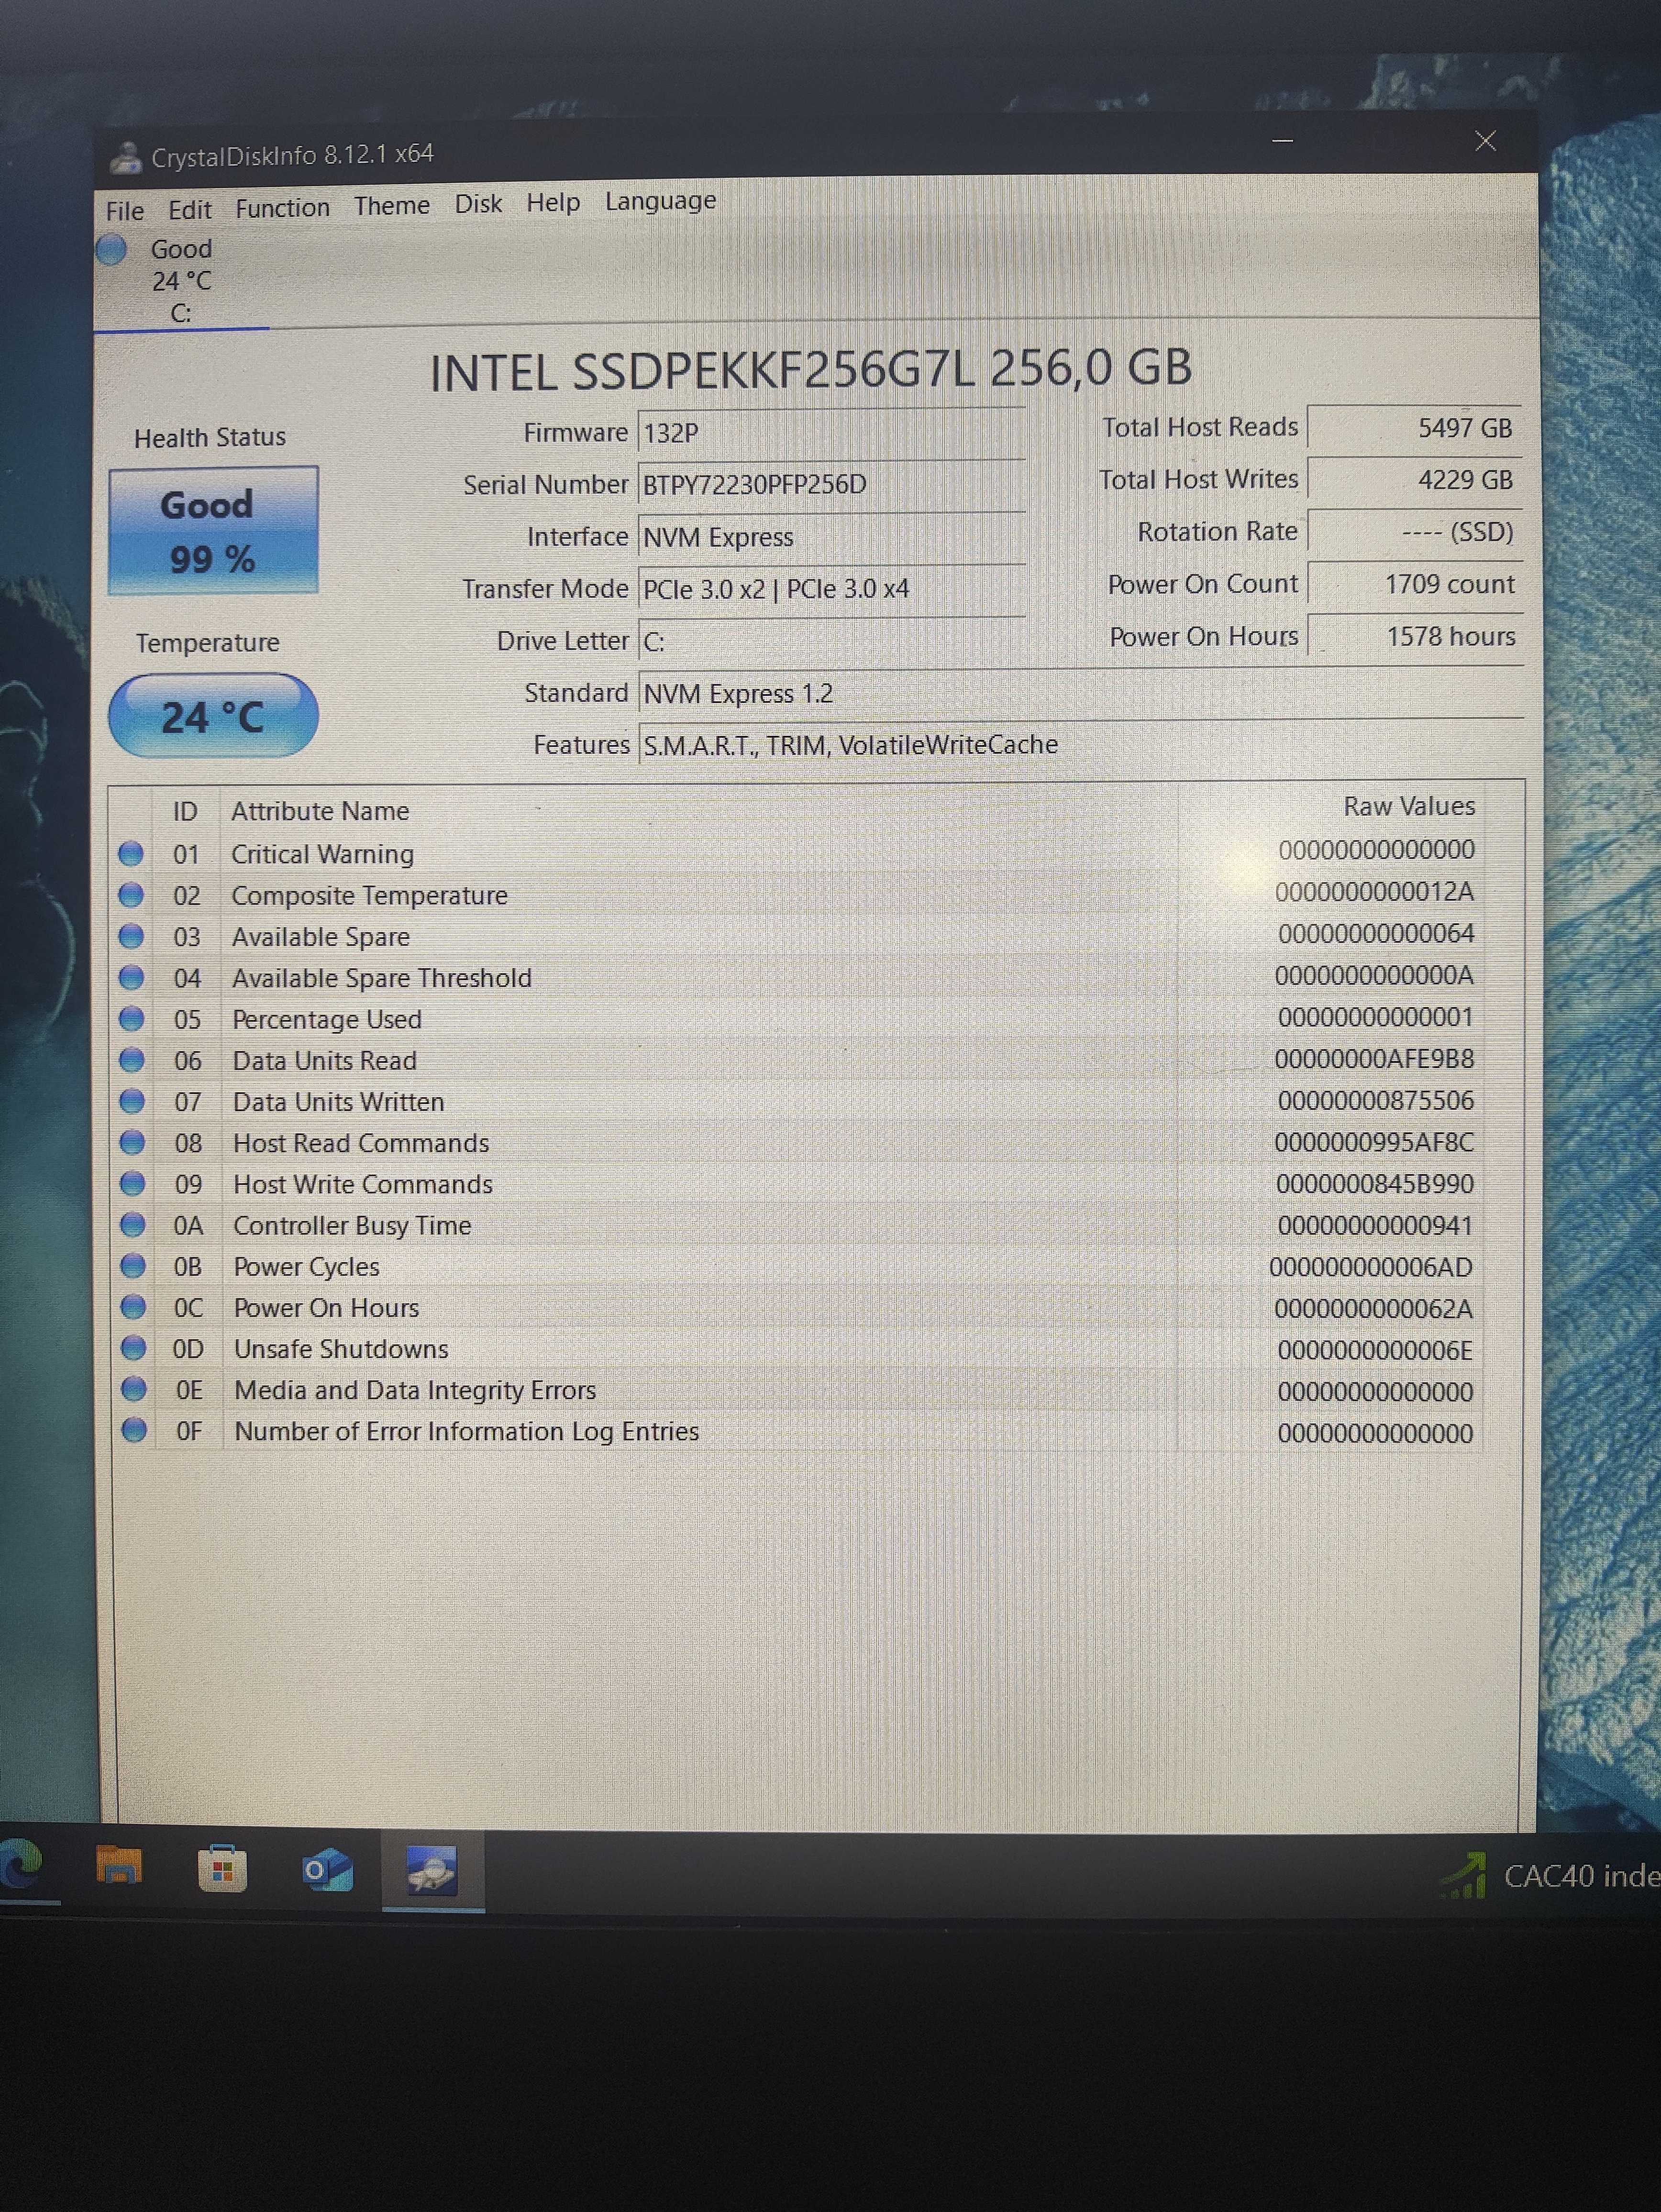
Task: Click the Critical Warning status indicator dot
Action: [x=131, y=853]
